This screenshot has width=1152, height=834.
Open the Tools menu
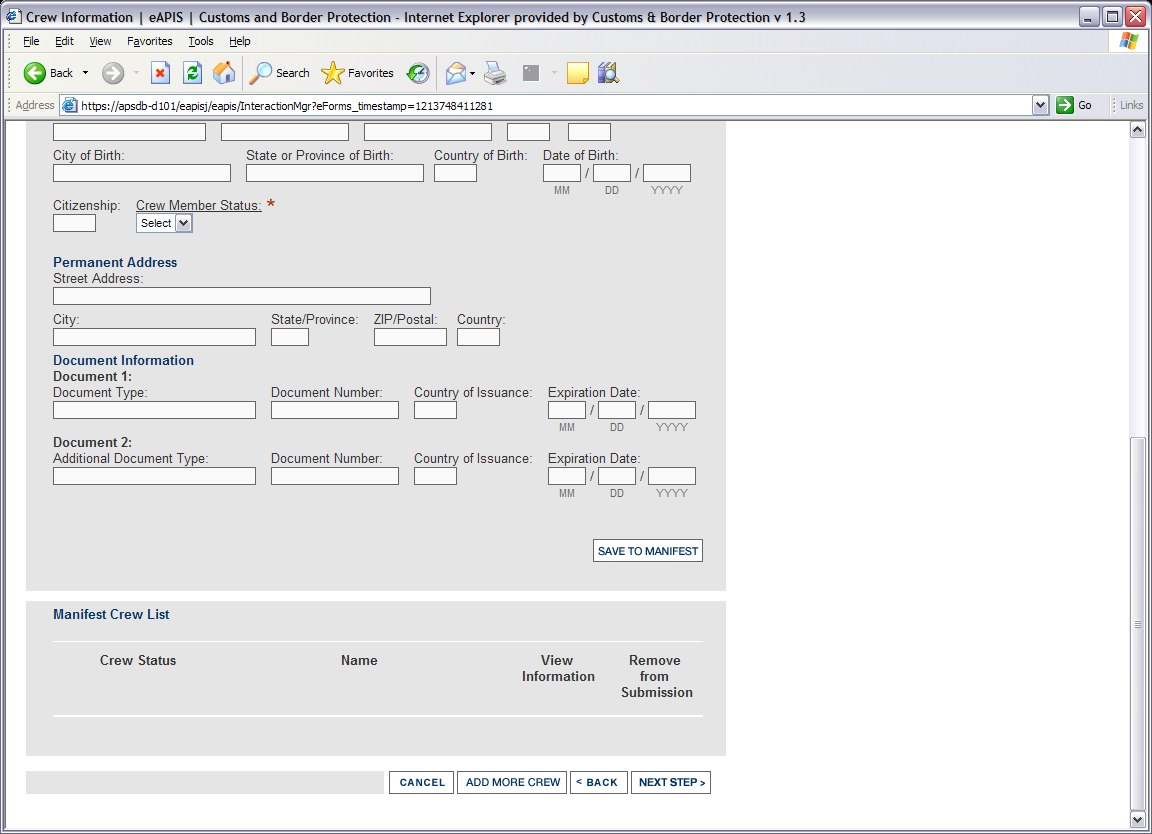(201, 41)
